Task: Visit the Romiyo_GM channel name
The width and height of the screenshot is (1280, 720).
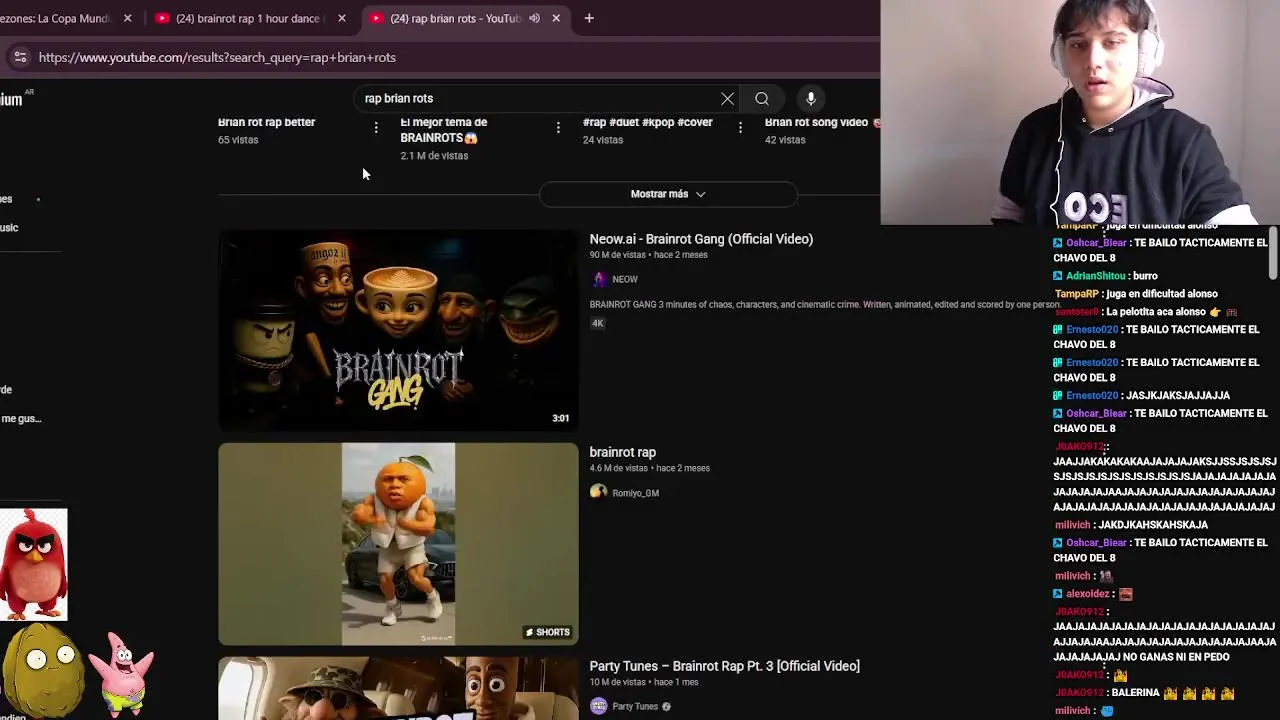Action: tap(635, 493)
